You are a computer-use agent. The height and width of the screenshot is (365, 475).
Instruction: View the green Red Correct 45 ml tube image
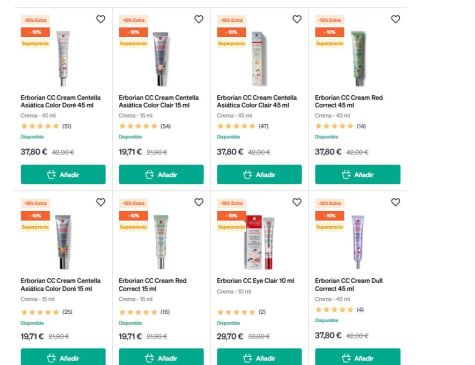pyautogui.click(x=358, y=58)
